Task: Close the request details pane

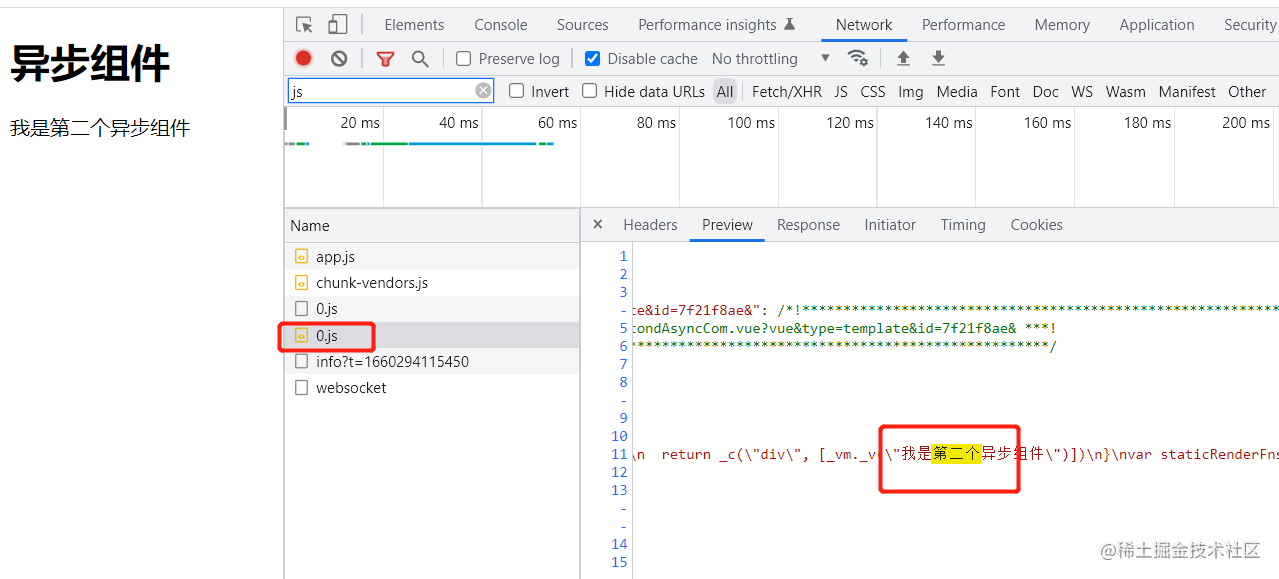Action: [598, 225]
